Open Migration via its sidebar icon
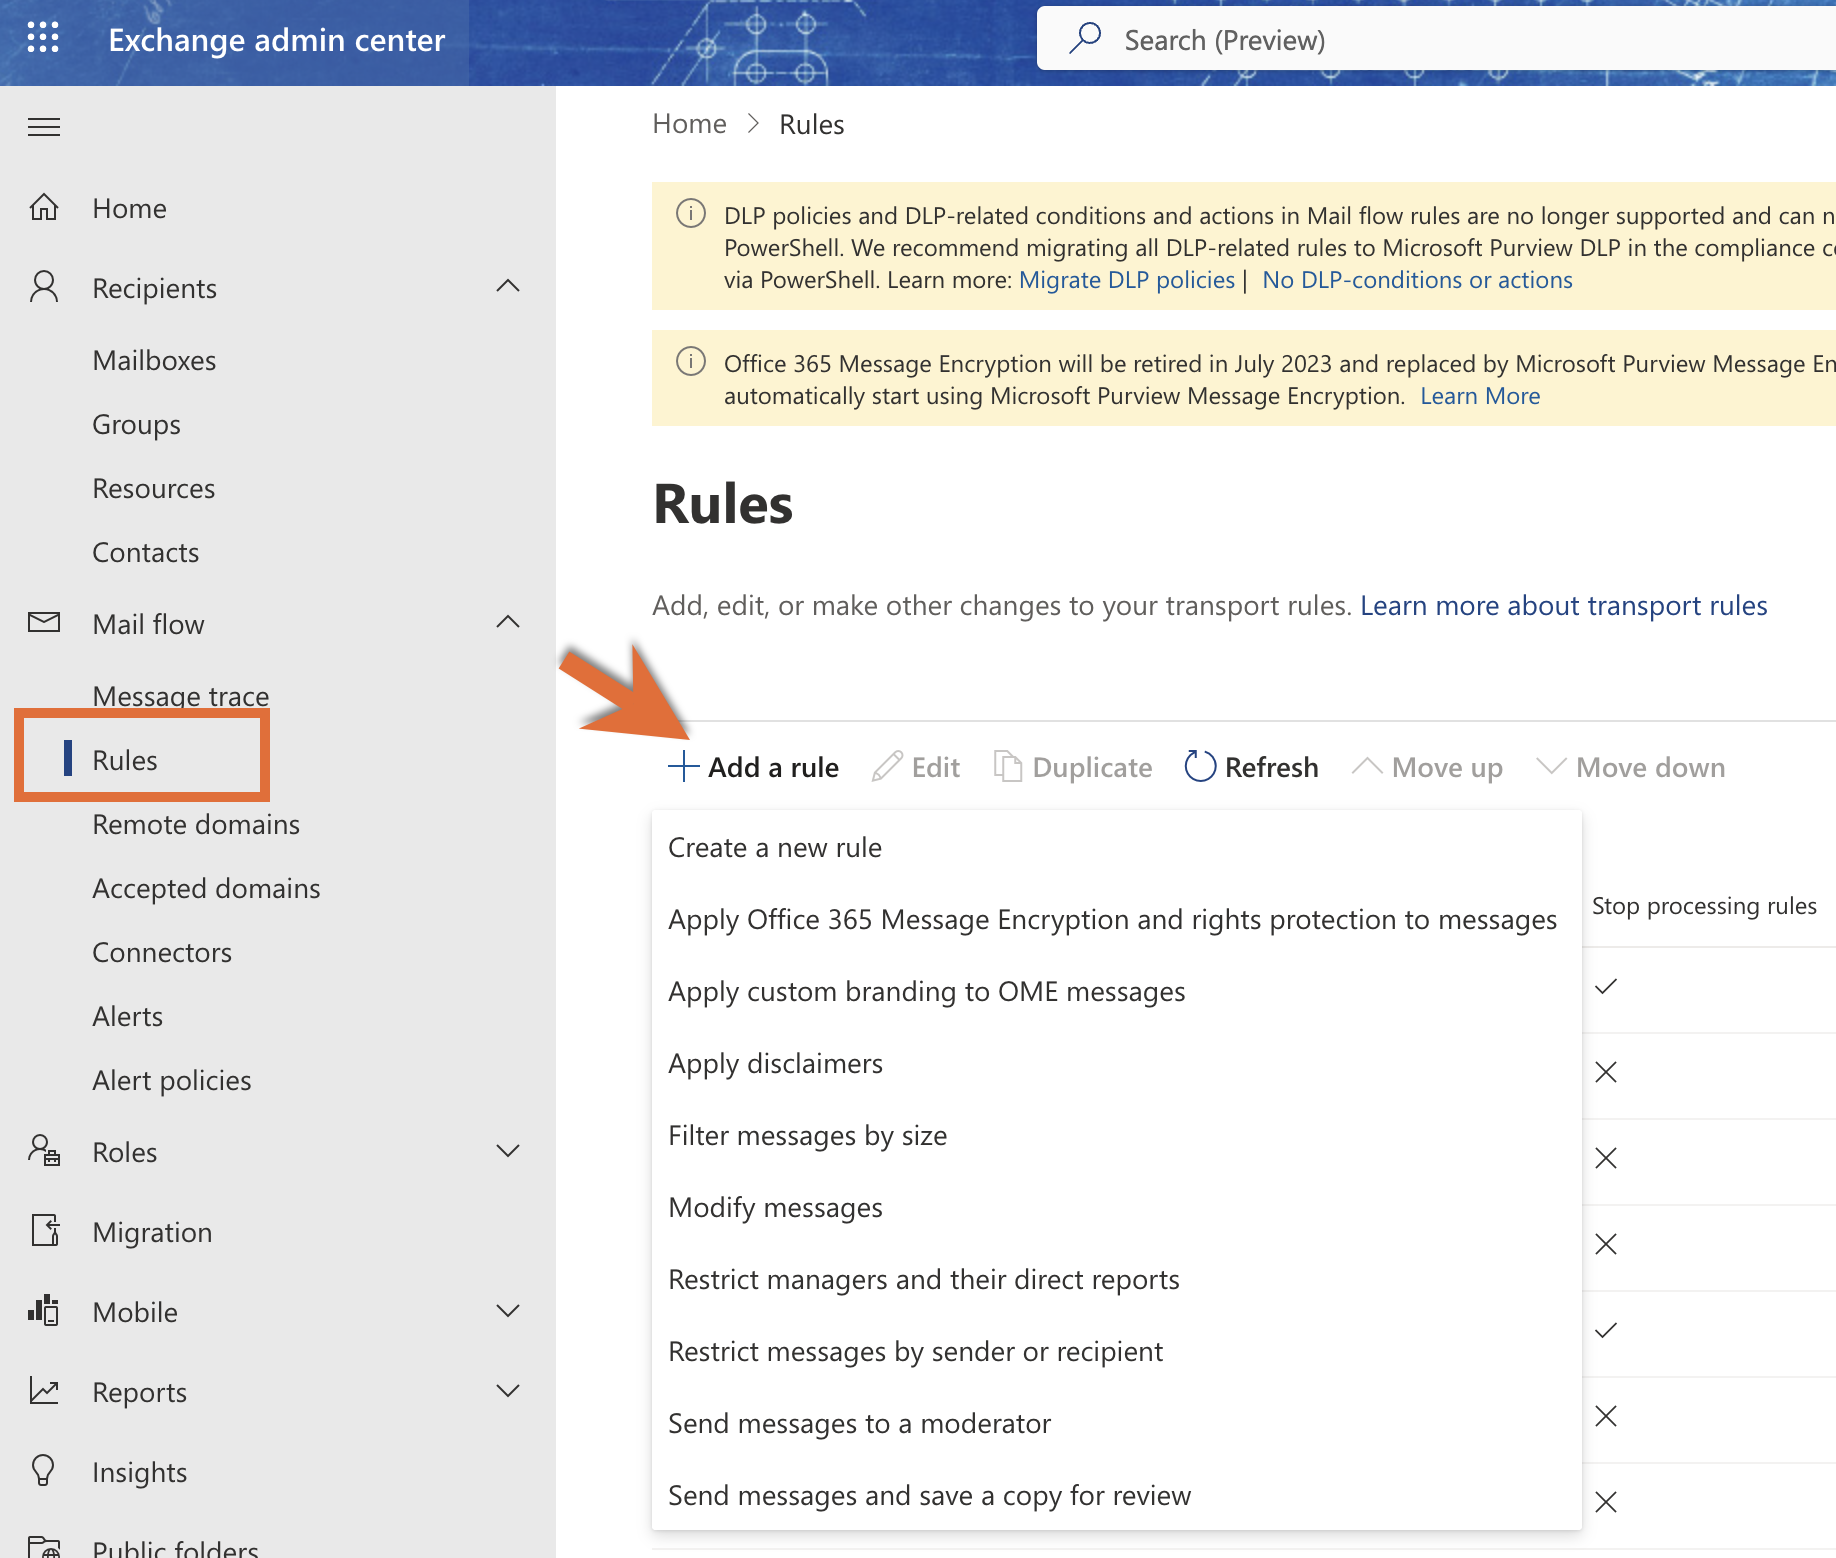1836x1558 pixels. click(44, 1231)
